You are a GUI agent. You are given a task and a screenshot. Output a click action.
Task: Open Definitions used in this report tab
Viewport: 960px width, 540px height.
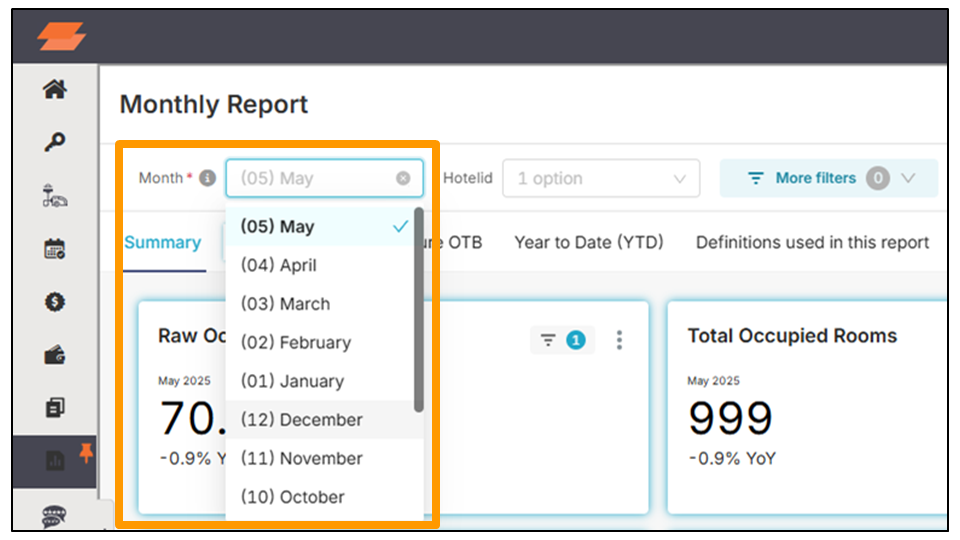(812, 242)
